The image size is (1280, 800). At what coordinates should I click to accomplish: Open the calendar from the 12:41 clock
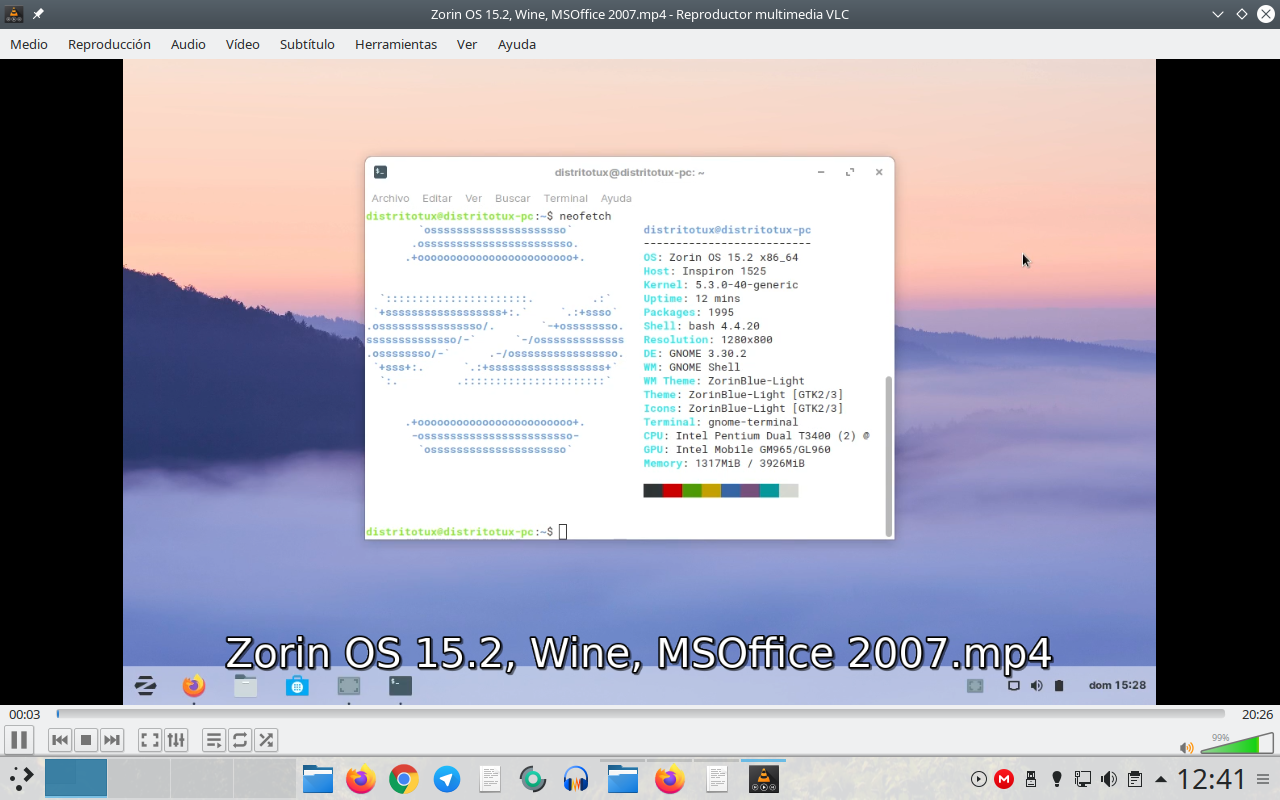pos(1211,778)
